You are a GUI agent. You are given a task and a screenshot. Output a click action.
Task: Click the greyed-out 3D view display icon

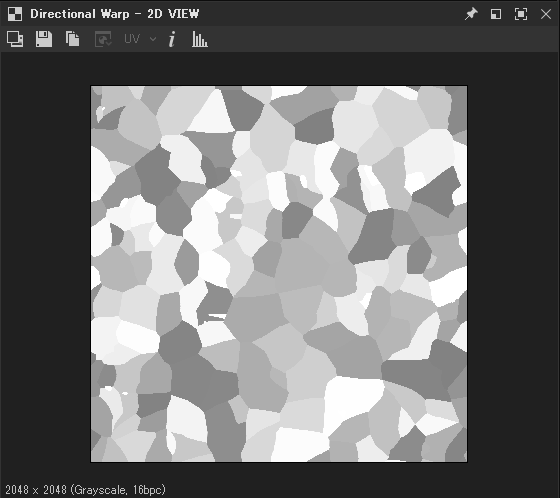(x=103, y=39)
